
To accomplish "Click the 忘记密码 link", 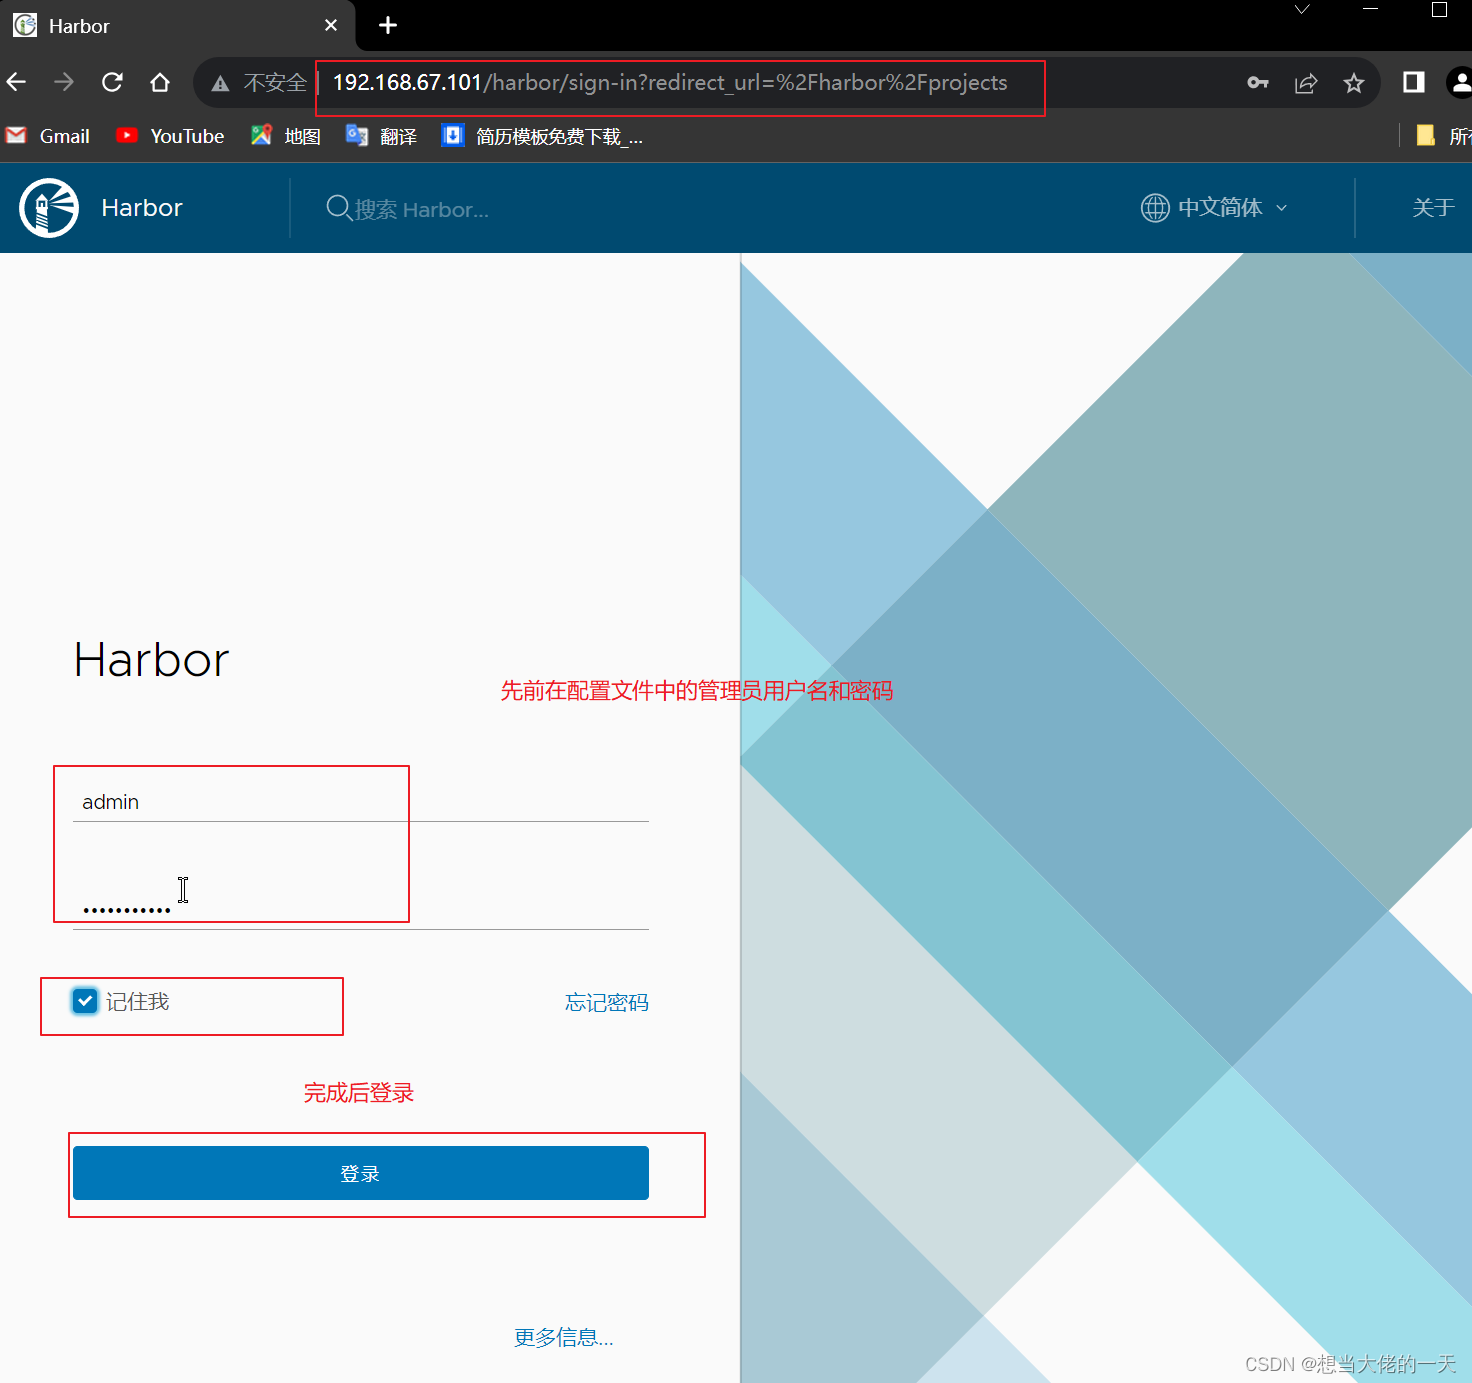I will point(607,1003).
